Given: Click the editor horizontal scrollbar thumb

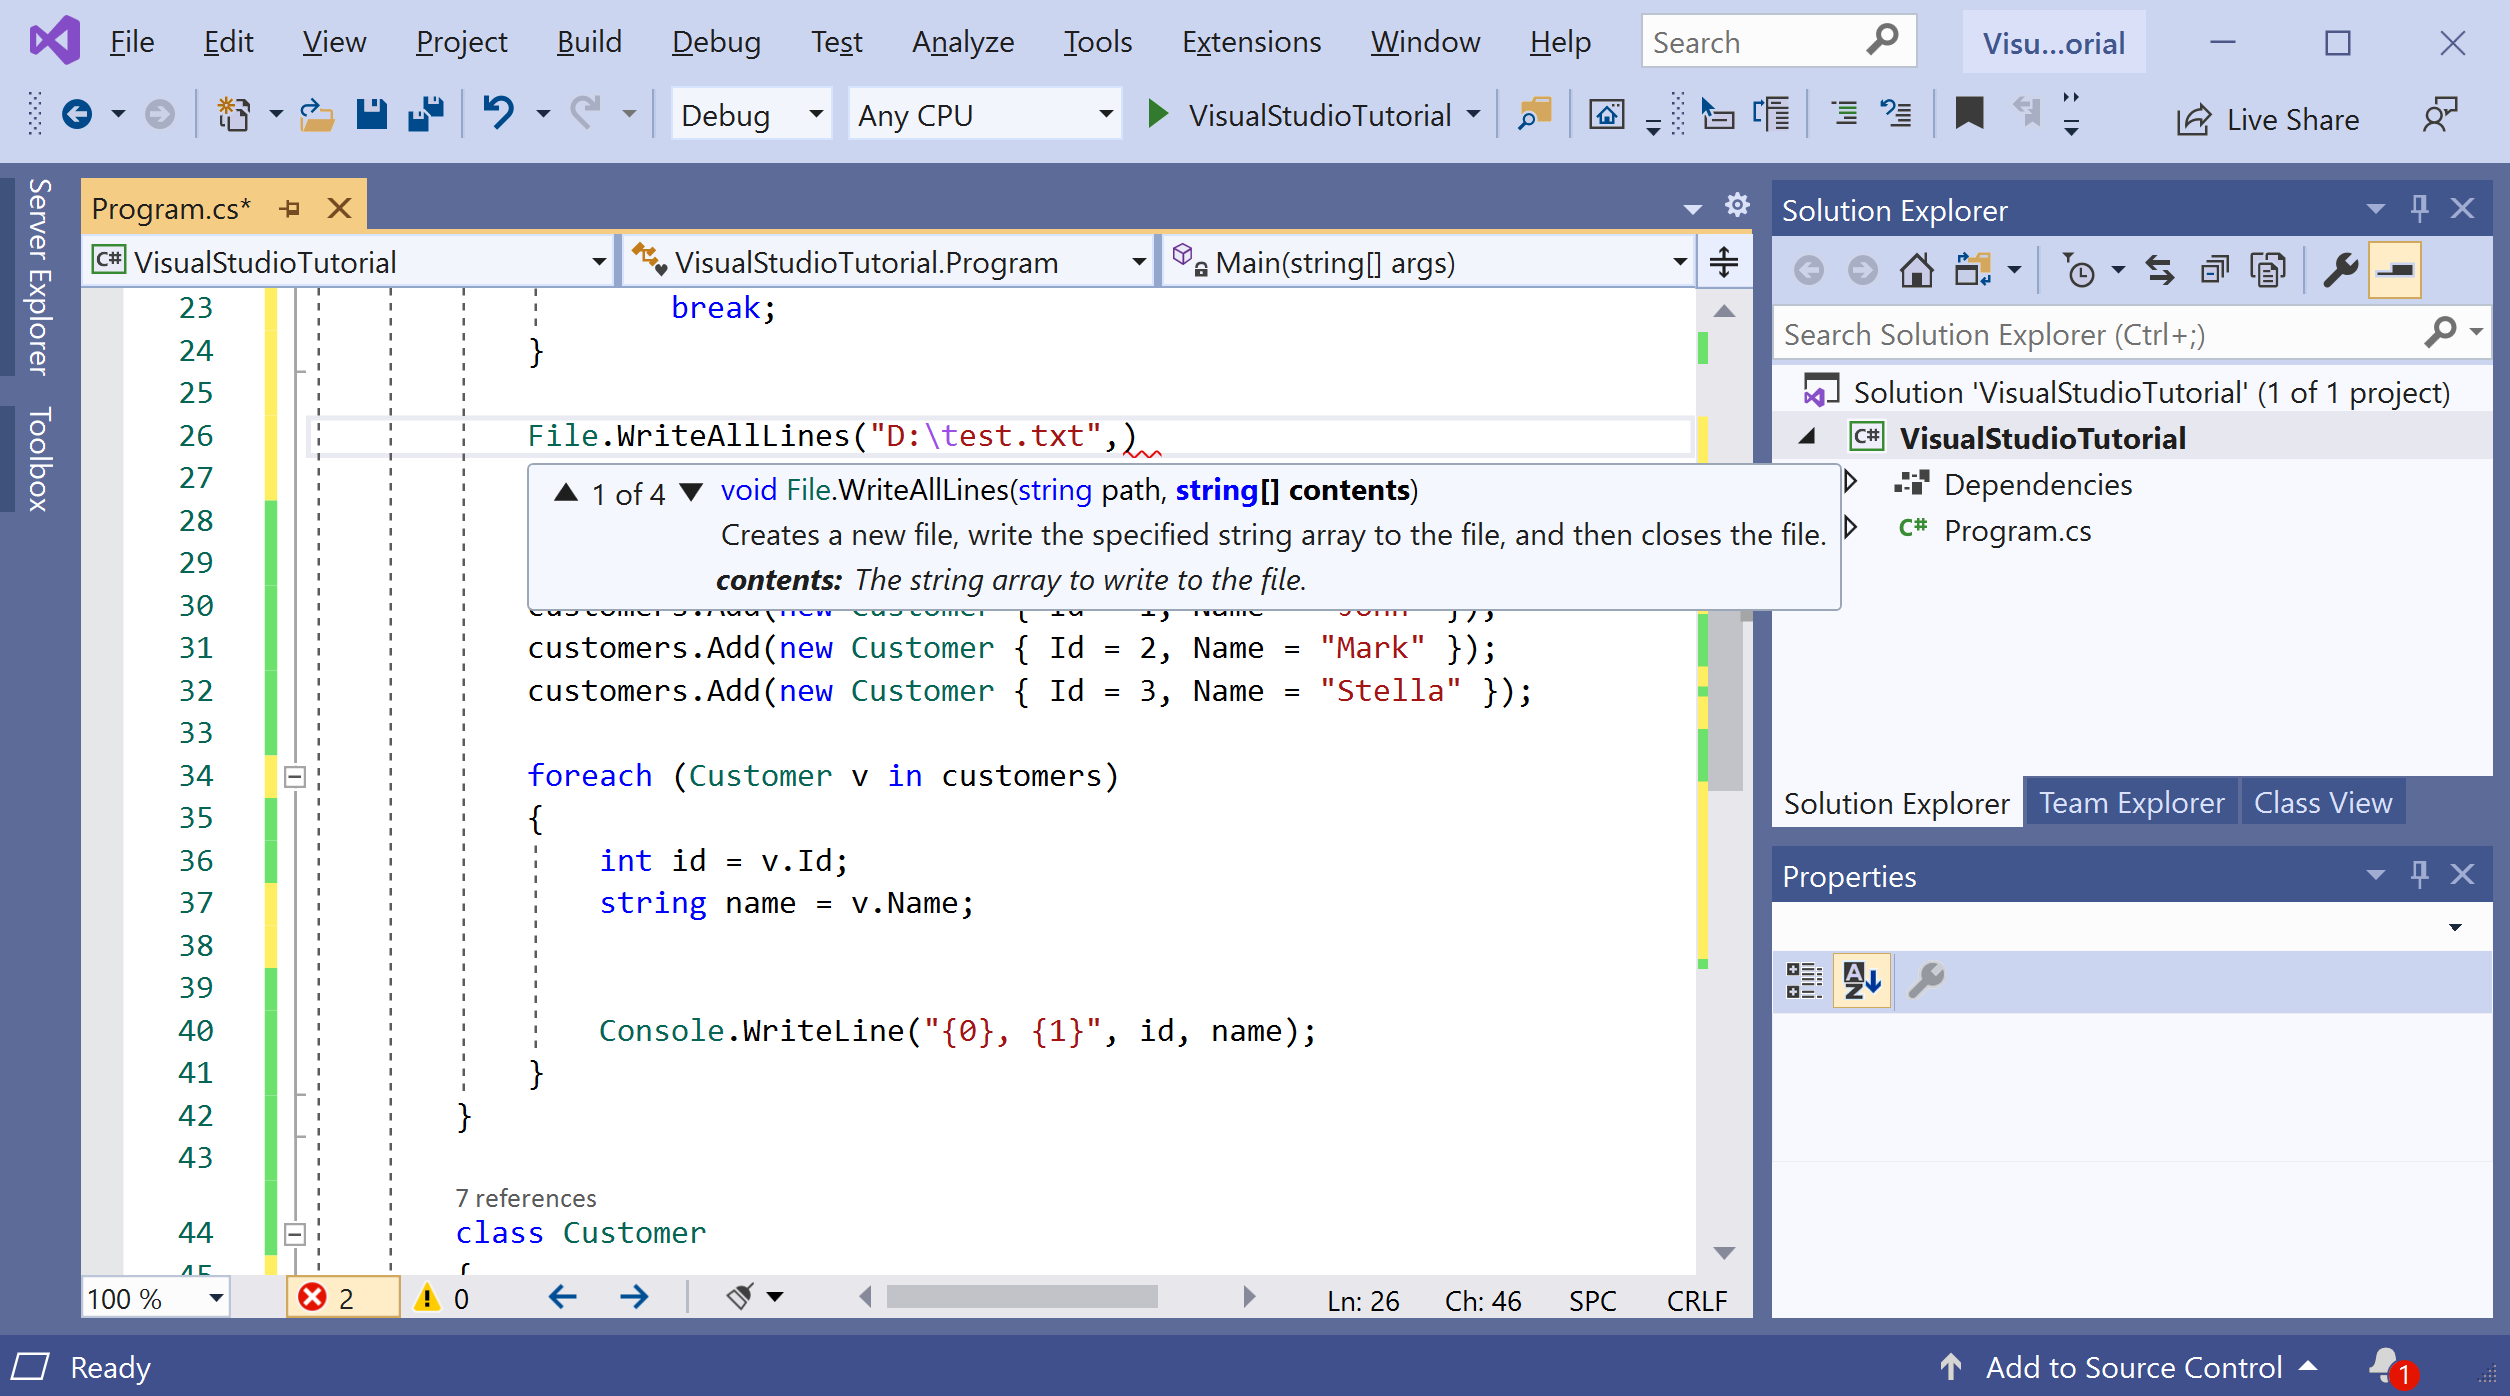Looking at the screenshot, I should [1021, 1298].
